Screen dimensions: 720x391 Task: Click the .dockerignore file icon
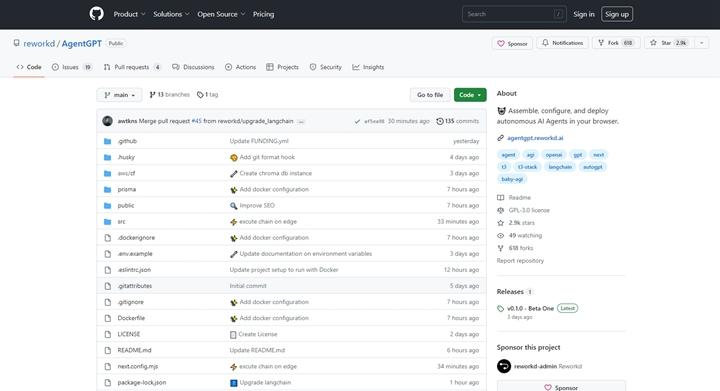(x=107, y=238)
